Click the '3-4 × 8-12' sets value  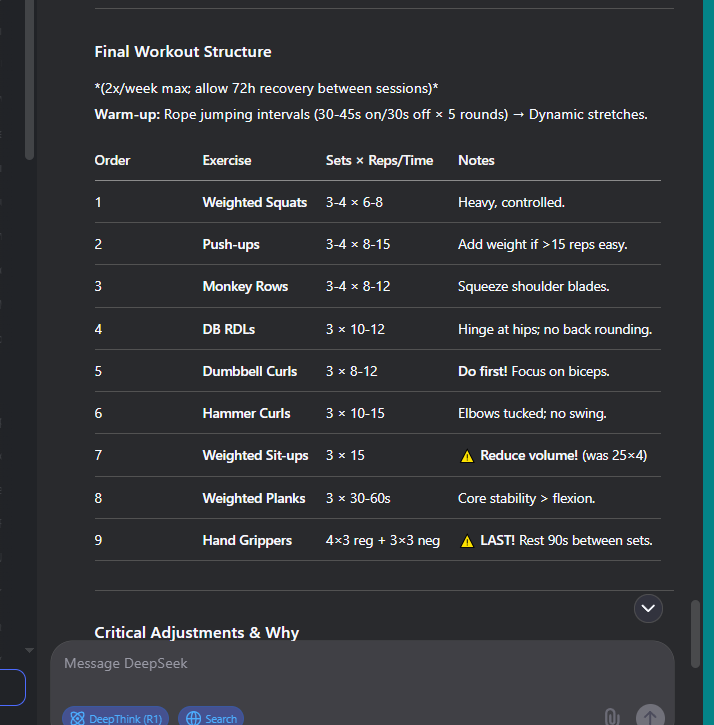coord(358,286)
